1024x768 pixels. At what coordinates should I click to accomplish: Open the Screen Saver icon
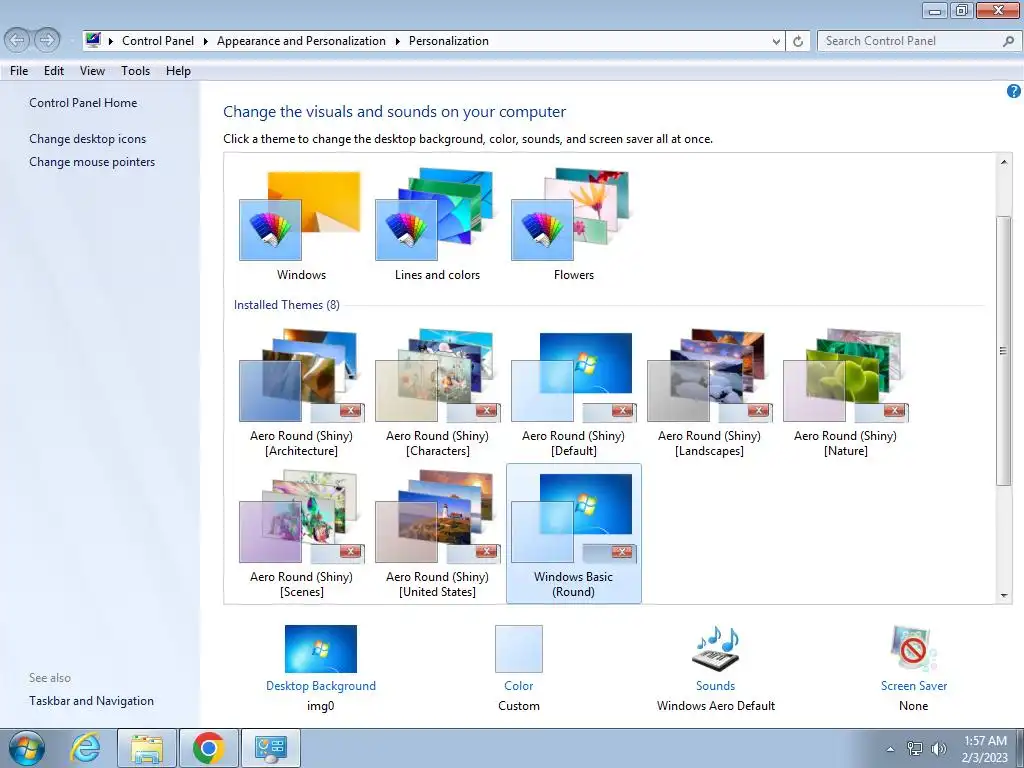(914, 648)
